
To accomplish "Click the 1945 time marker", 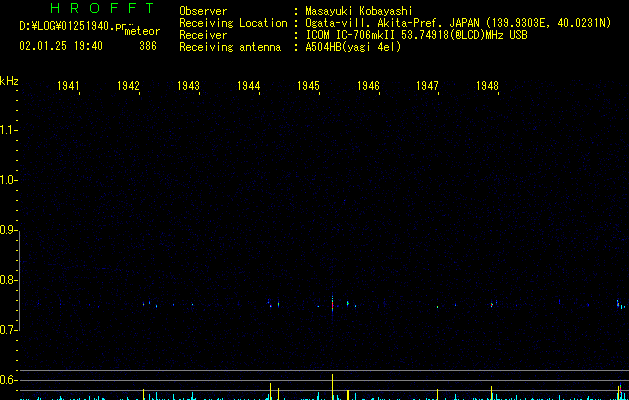I will (x=308, y=86).
